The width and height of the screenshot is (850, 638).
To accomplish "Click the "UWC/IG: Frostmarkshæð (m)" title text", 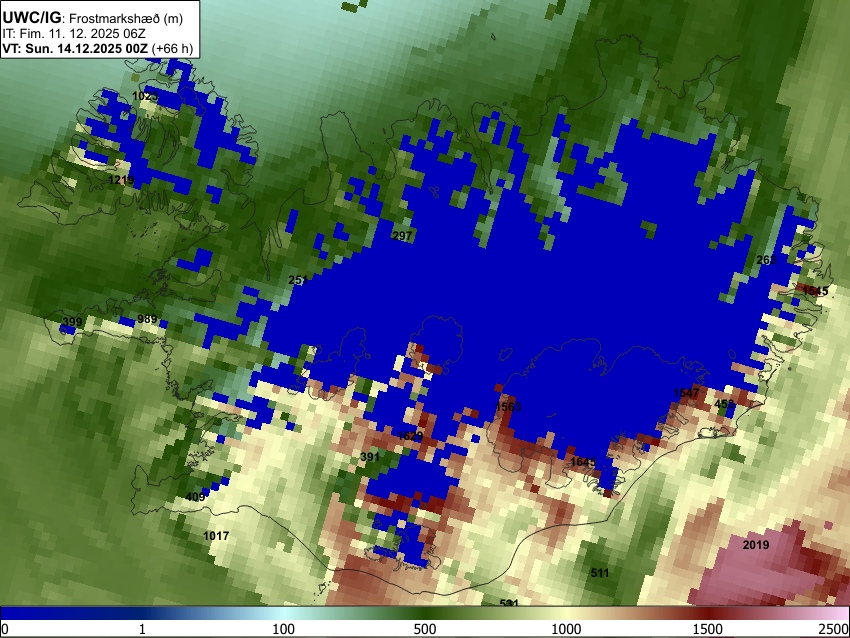I will (93, 18).
